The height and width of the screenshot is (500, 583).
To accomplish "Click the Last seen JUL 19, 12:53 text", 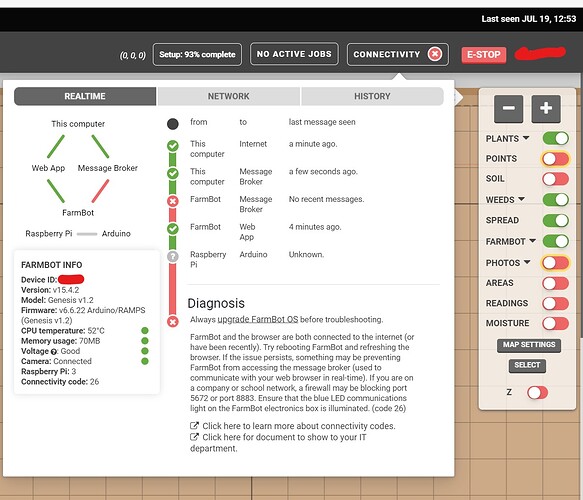I will point(528,19).
